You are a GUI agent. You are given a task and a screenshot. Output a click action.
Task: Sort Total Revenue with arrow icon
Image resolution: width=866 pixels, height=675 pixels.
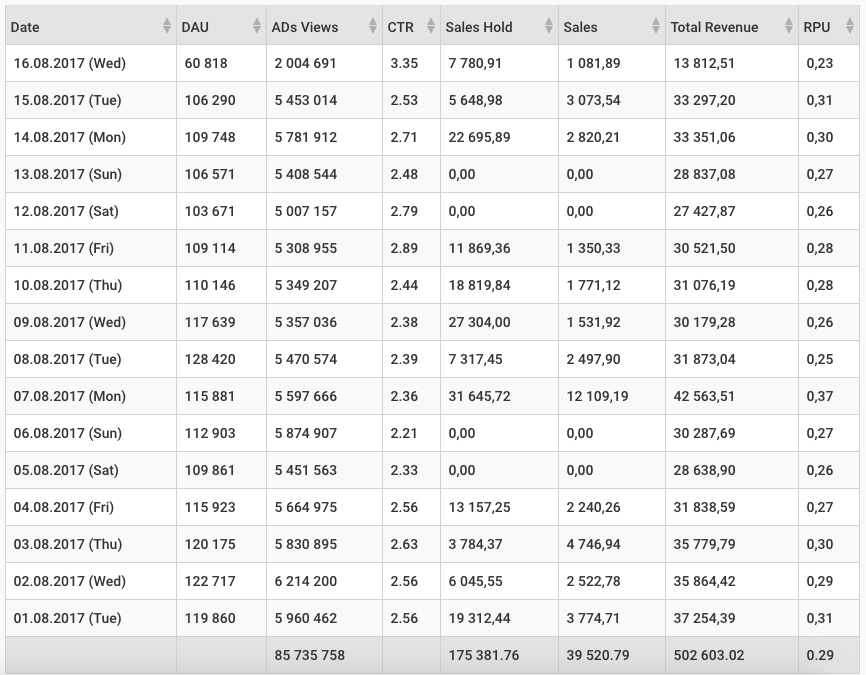(x=789, y=27)
